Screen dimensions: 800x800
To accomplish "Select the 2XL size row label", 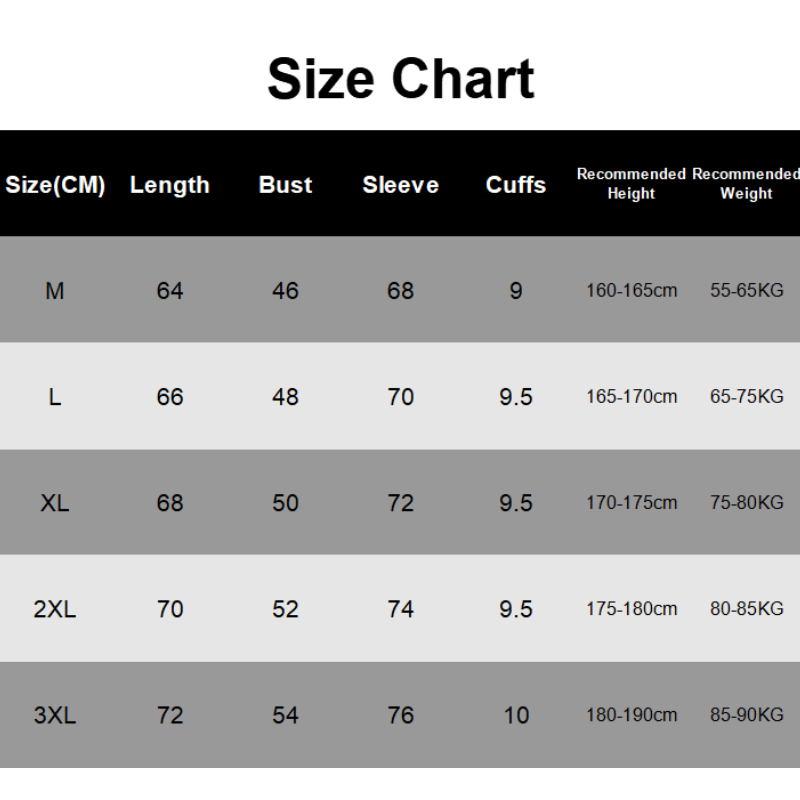I will pyautogui.click(x=55, y=609).
